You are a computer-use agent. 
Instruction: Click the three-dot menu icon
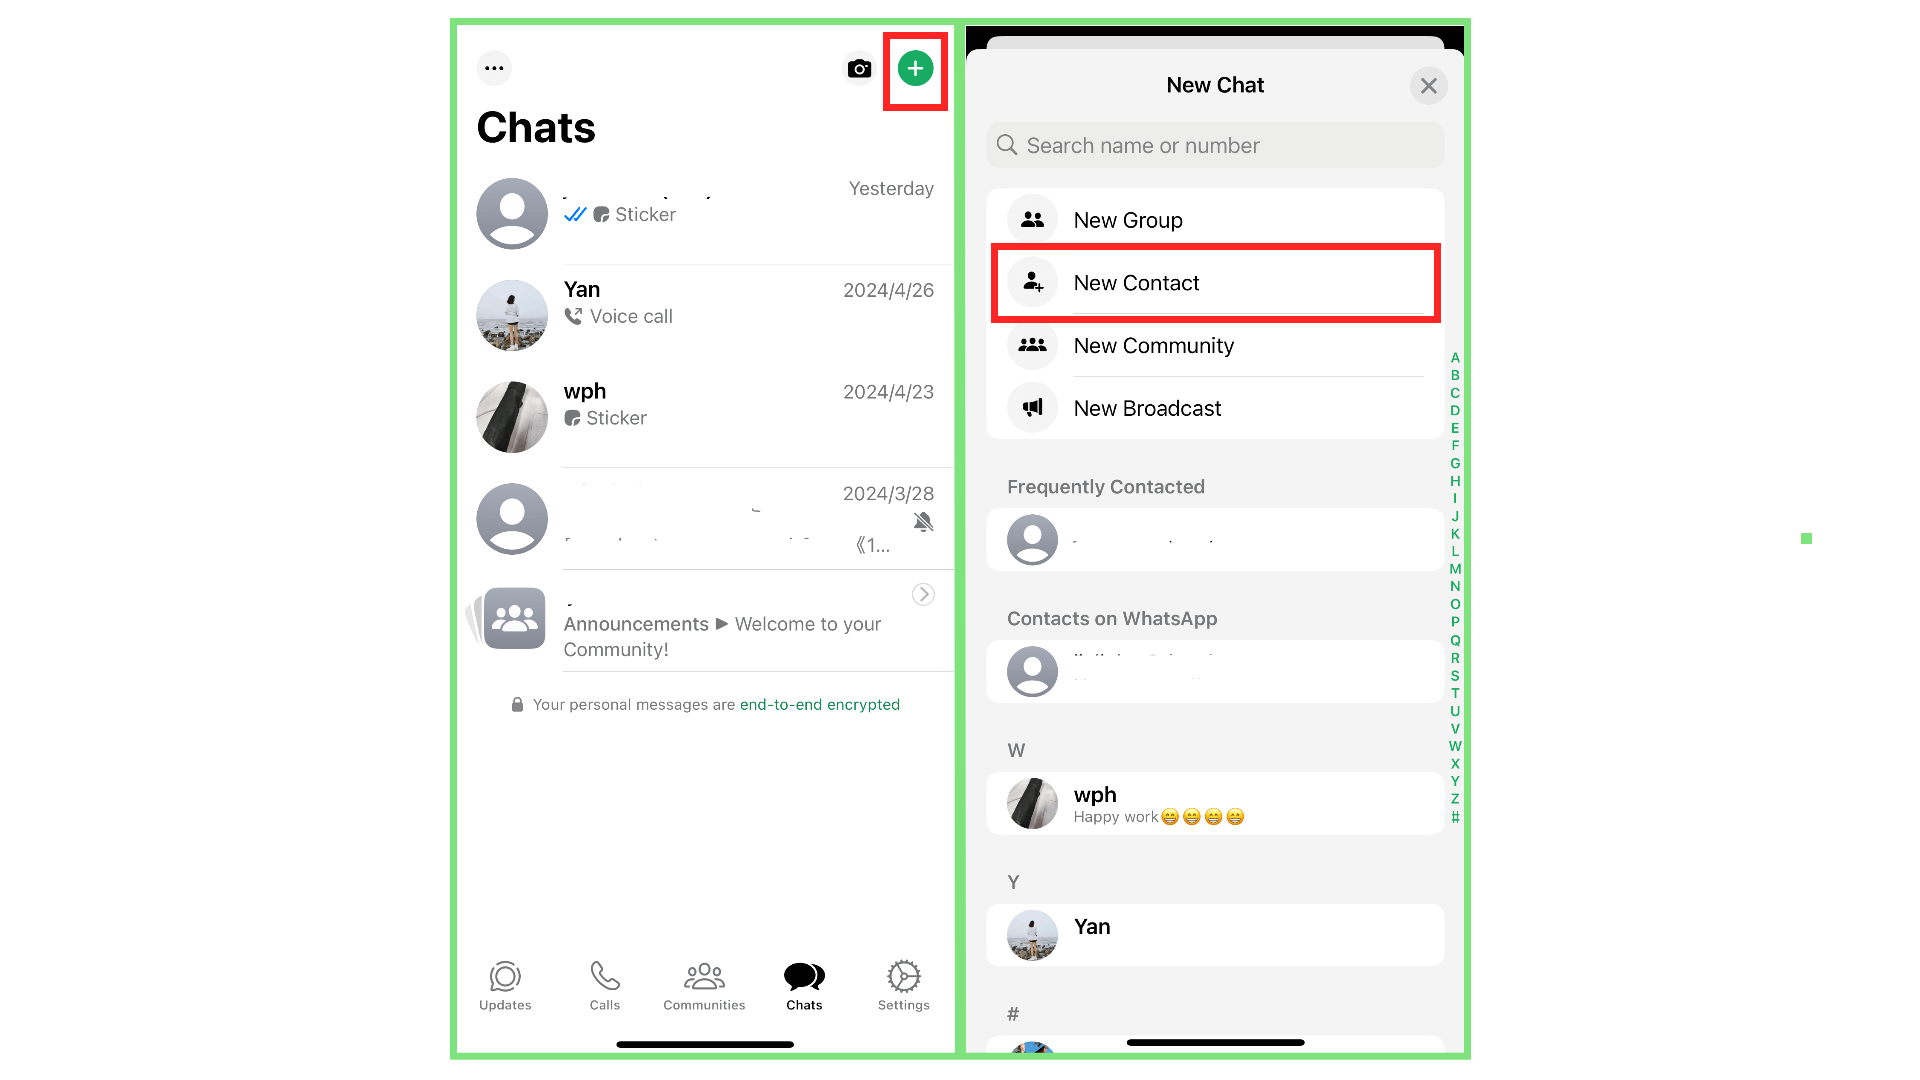pos(495,69)
